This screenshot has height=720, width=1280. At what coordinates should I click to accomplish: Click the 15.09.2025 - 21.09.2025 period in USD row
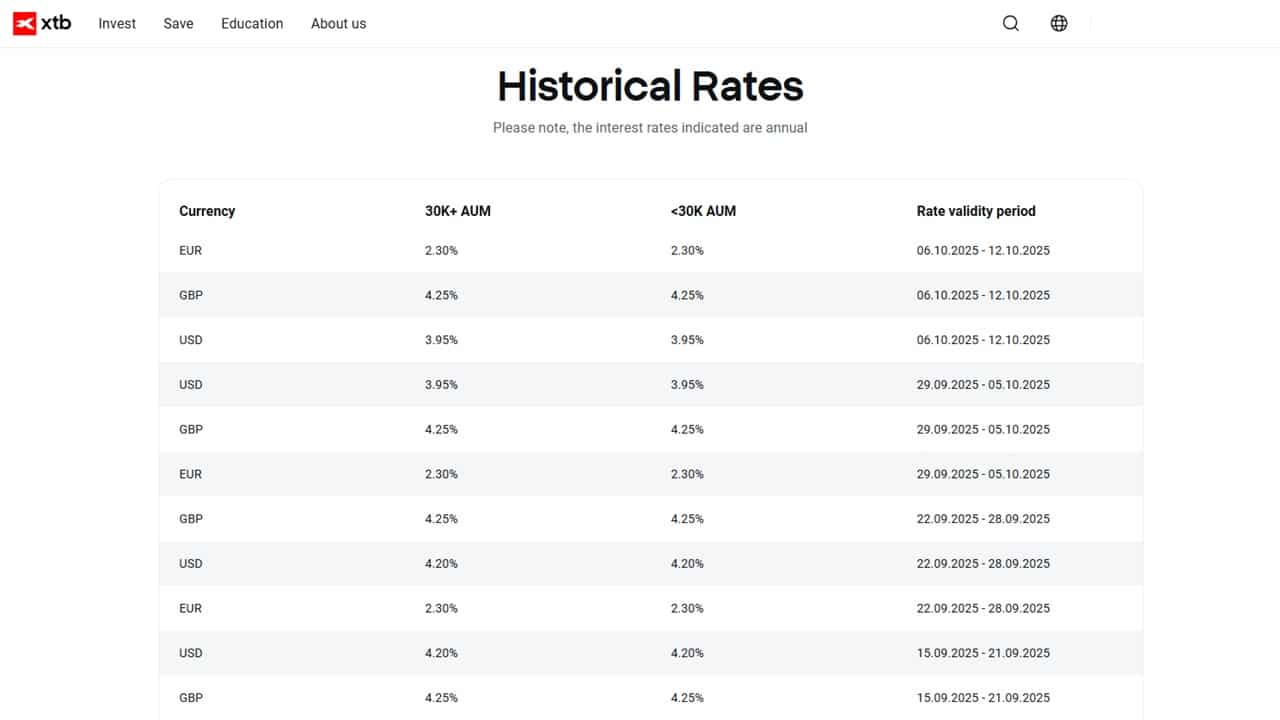[x=983, y=653]
